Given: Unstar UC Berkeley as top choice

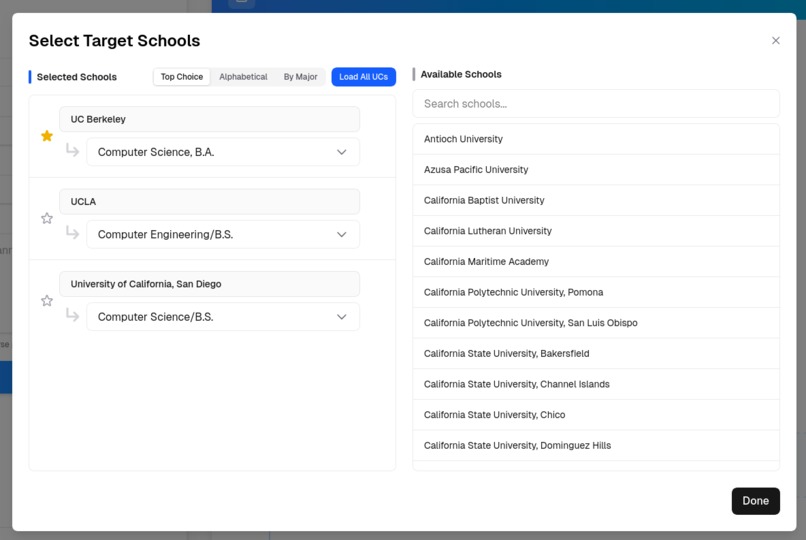Looking at the screenshot, I should click(x=47, y=136).
